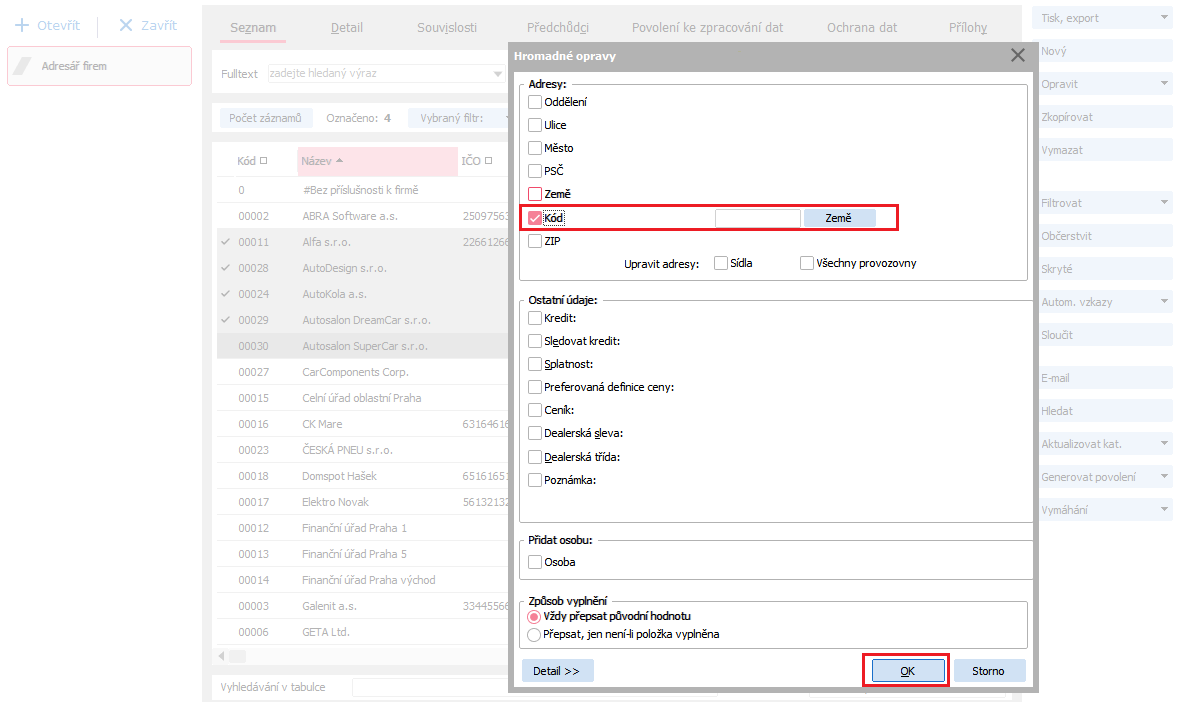The height and width of the screenshot is (702, 1182).
Task: Enable the Ceník checkbox
Action: [x=534, y=410]
